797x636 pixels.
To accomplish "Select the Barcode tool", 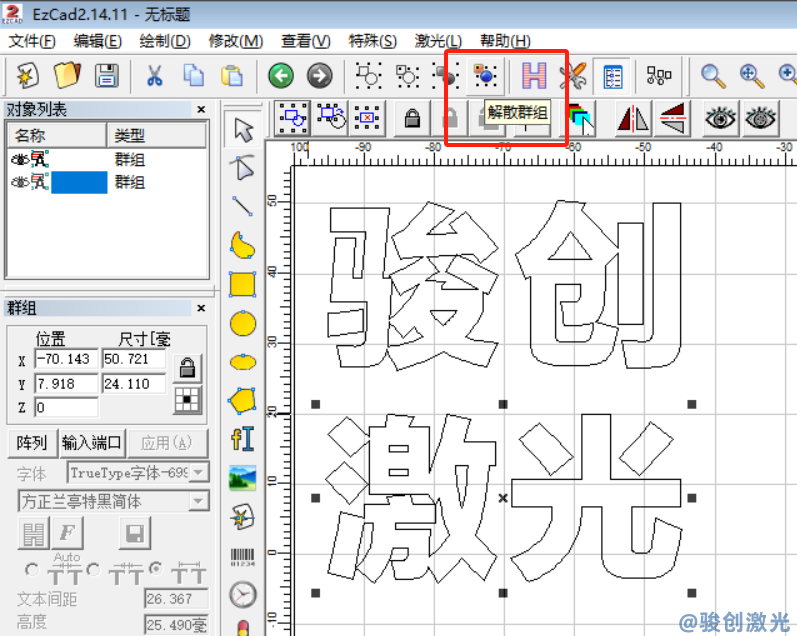I will coord(242,557).
